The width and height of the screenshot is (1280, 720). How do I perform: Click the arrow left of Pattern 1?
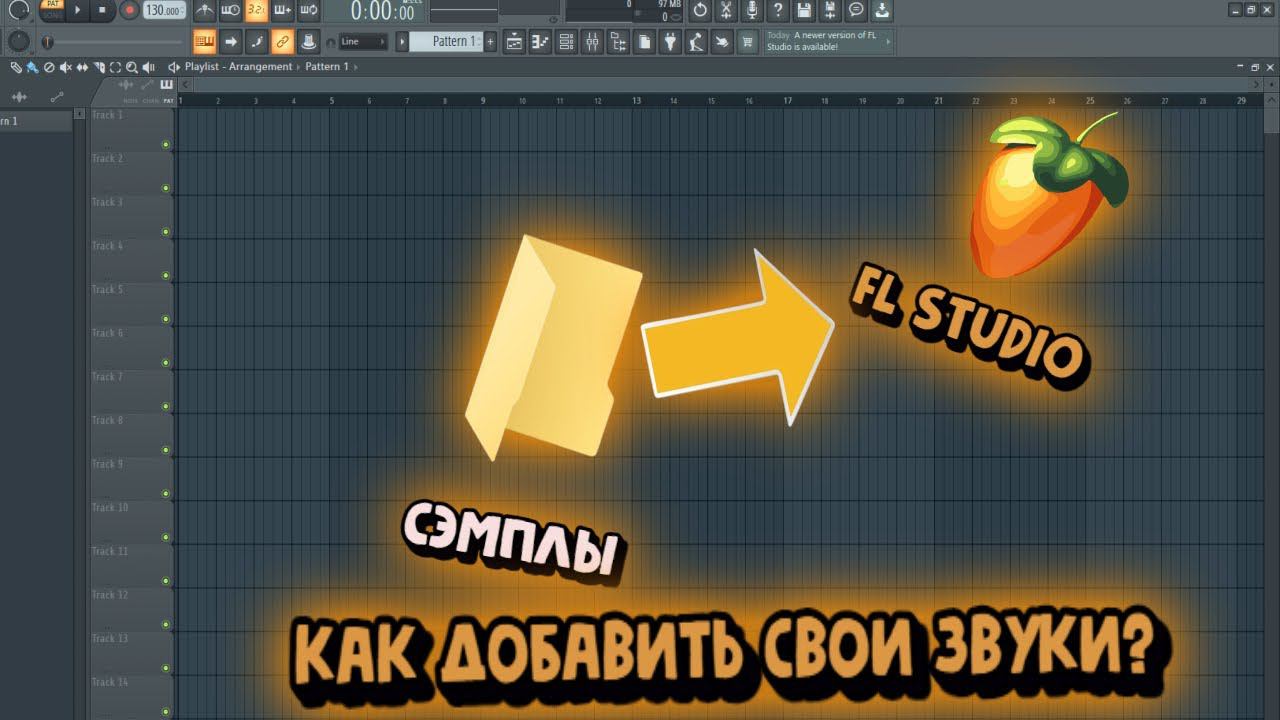(x=402, y=41)
